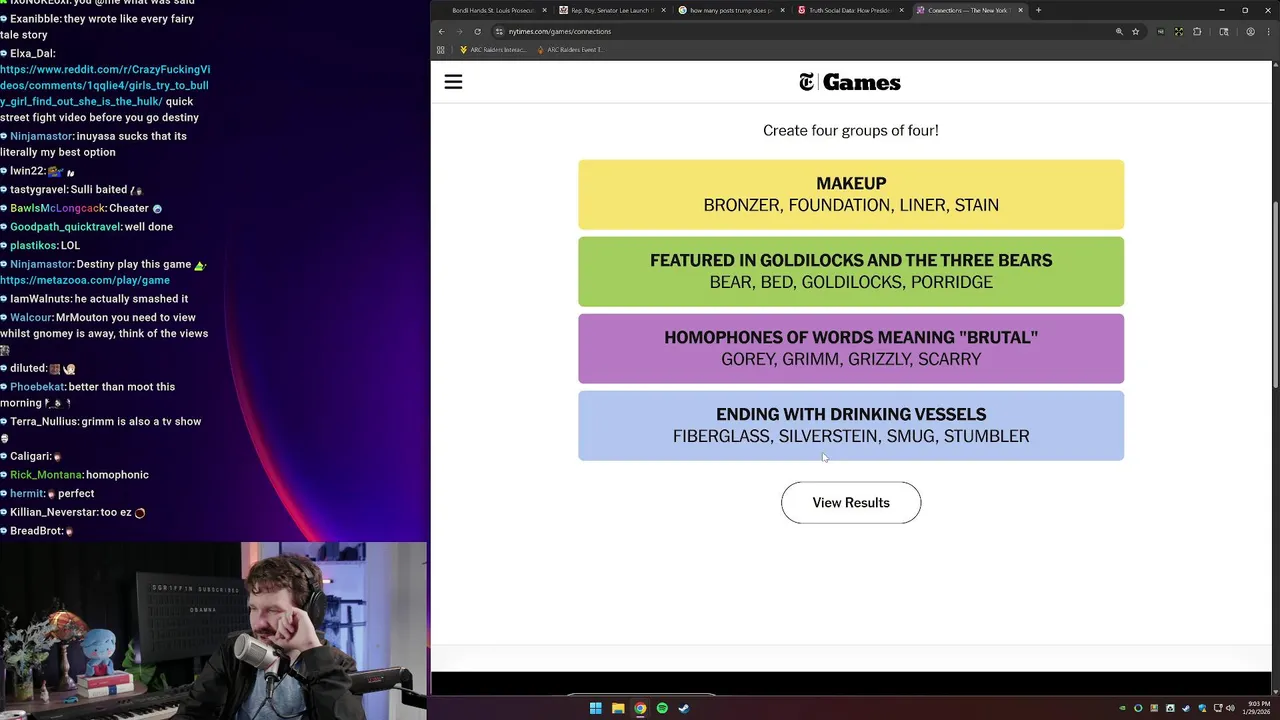The width and height of the screenshot is (1280, 720).
Task: Click the username Goodpath_quicktravel in chat
Action: [x=65, y=227]
